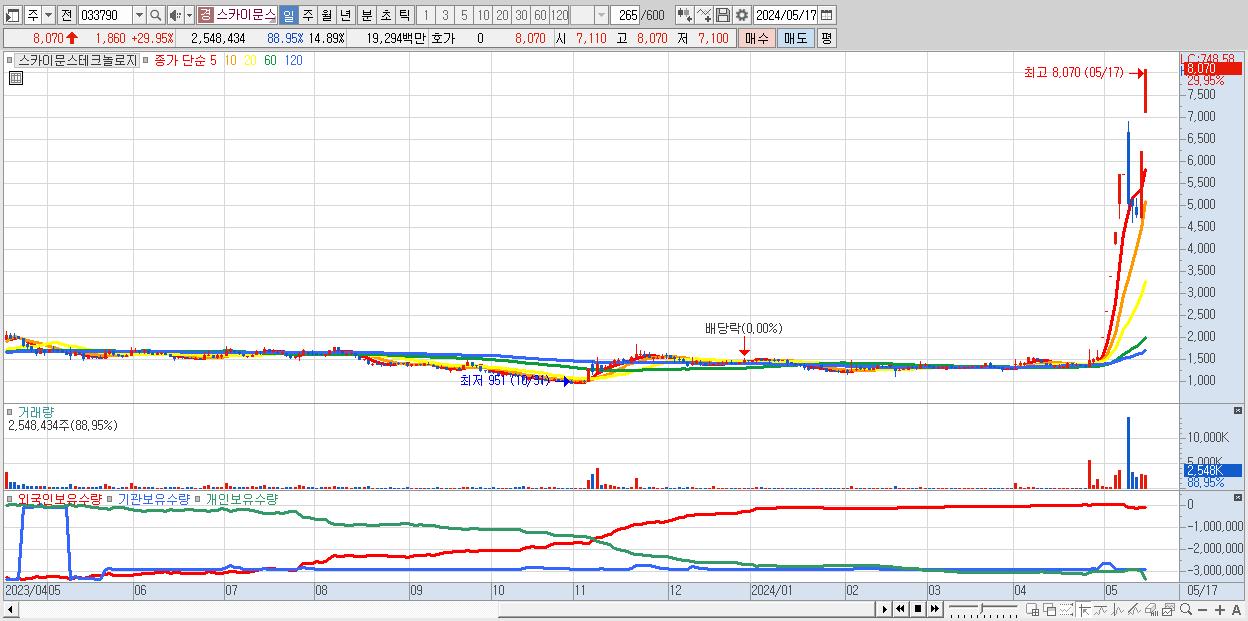1248x621 pixels.
Task: Click the overlapping windows icon in bottom toolbar
Action: click(x=1050, y=609)
